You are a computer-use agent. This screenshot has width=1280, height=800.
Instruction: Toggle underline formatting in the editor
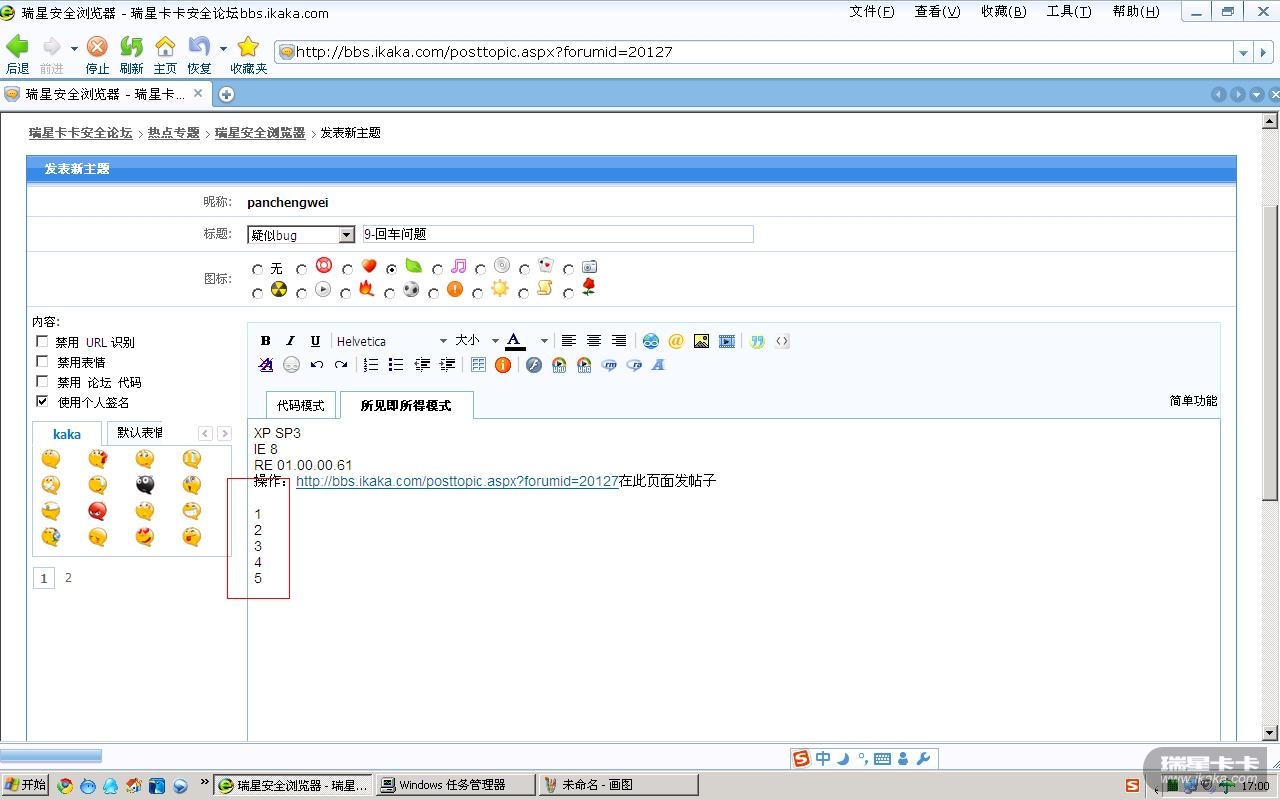tap(316, 341)
